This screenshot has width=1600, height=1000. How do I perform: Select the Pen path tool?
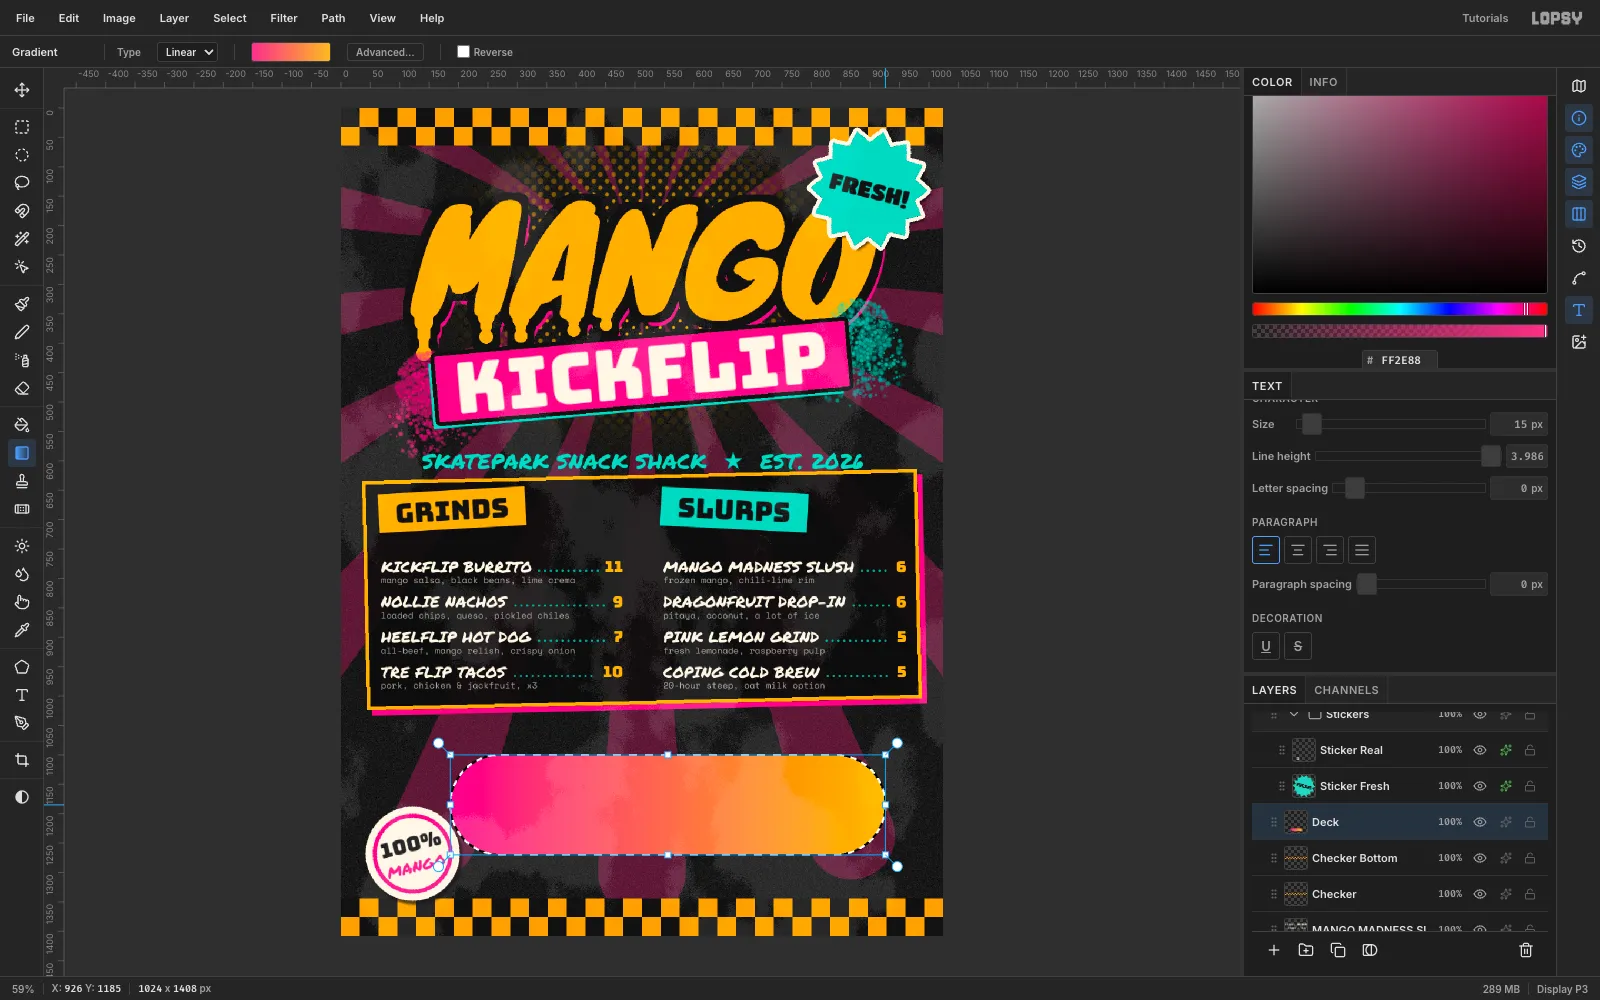coord(22,723)
